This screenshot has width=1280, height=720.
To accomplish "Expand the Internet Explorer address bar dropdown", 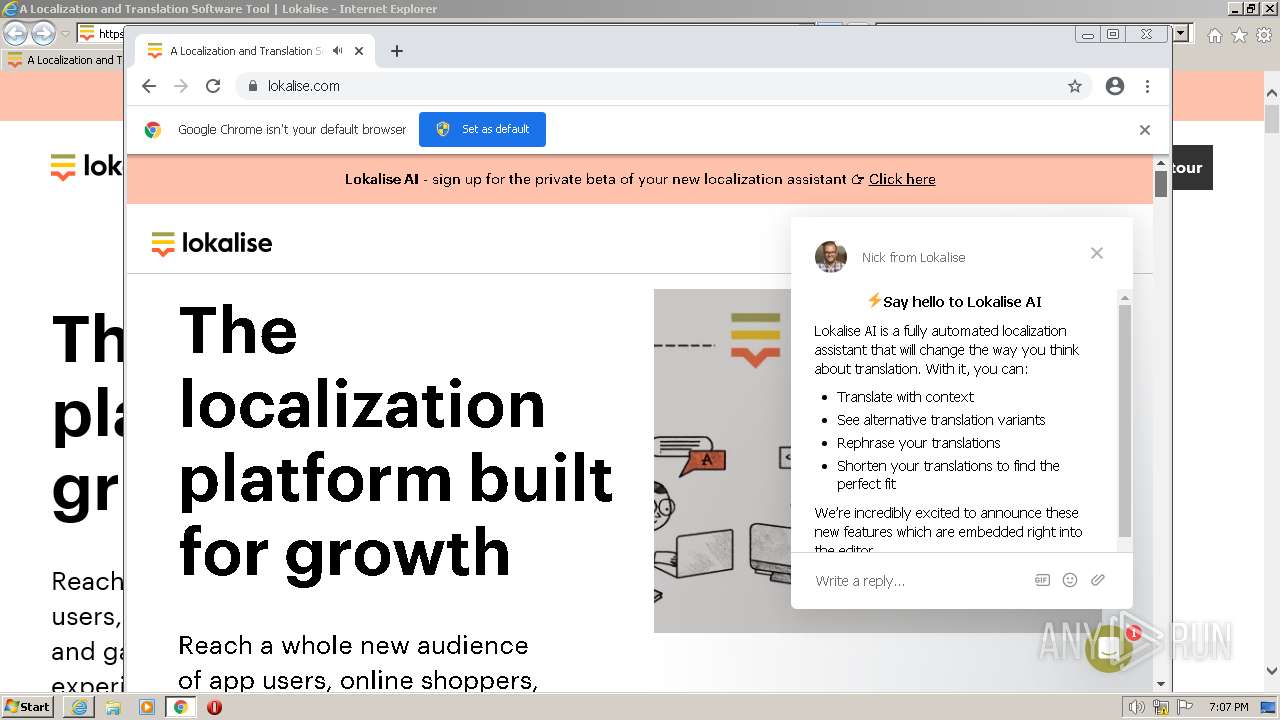I will tap(1181, 34).
